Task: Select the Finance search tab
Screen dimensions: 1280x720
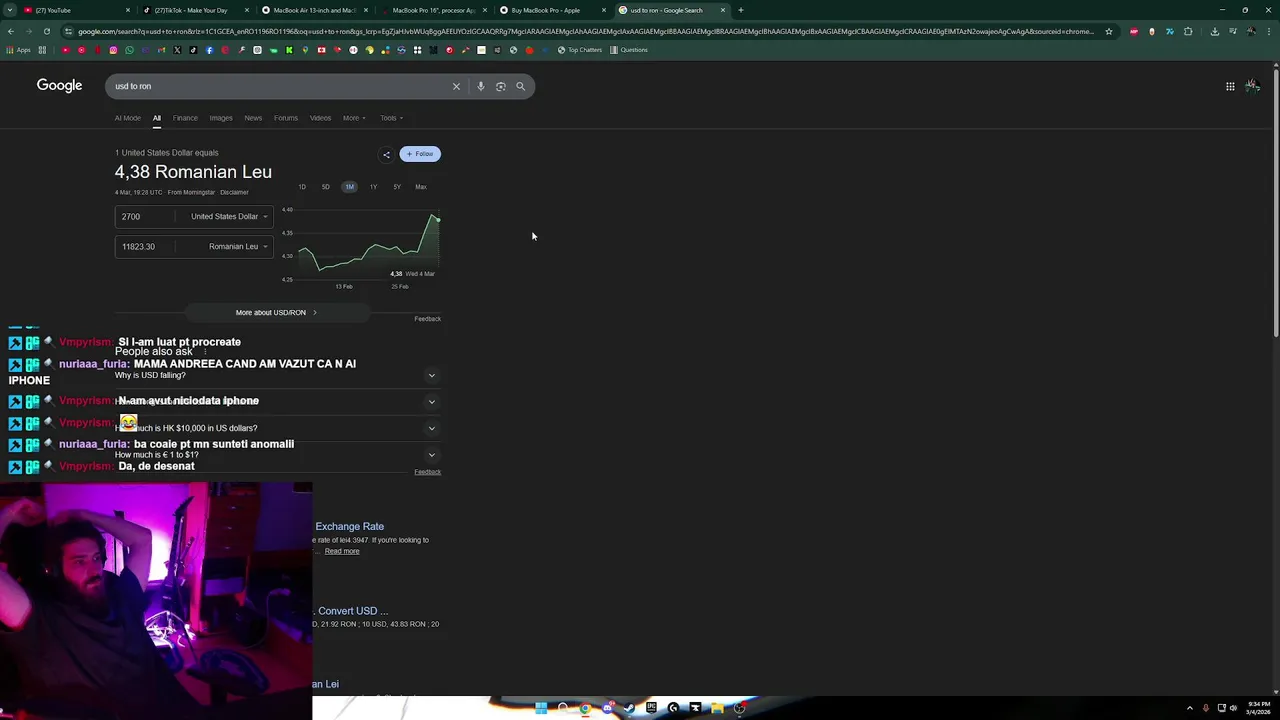Action: pos(185,118)
